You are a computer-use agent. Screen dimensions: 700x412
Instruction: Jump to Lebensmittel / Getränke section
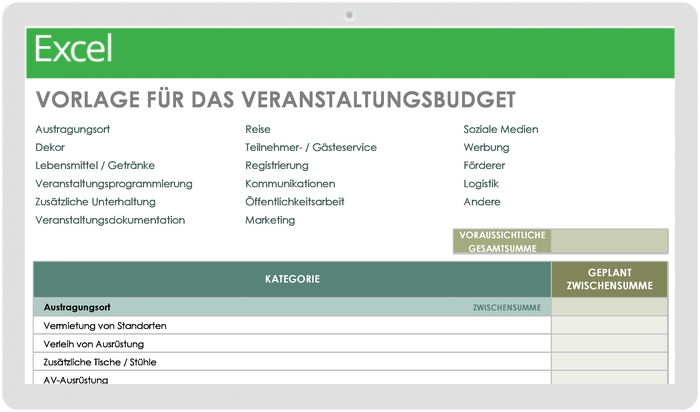point(95,166)
